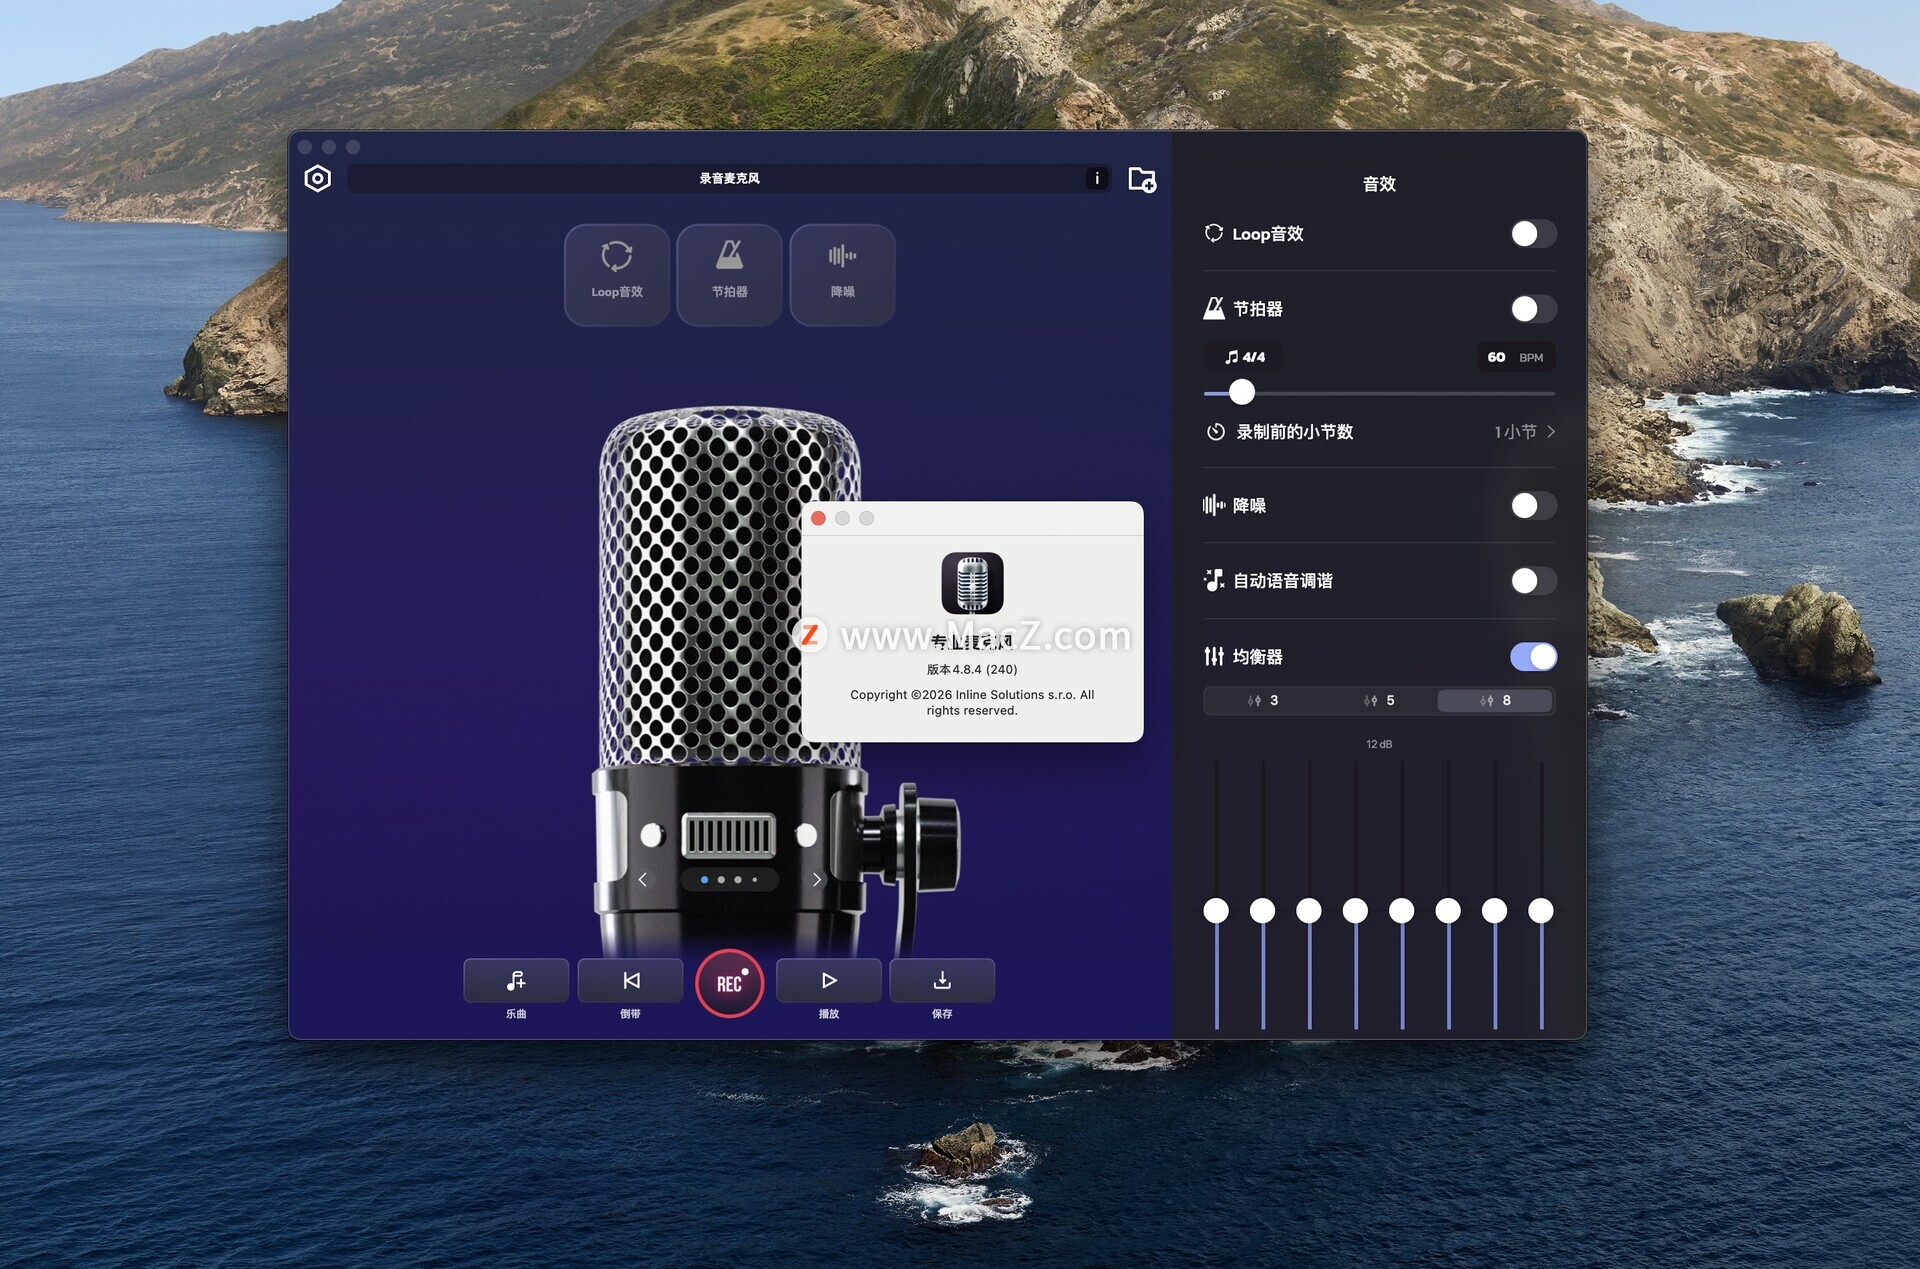Enable the Loop音效 switch
The width and height of the screenshot is (1920, 1269).
(x=1532, y=234)
